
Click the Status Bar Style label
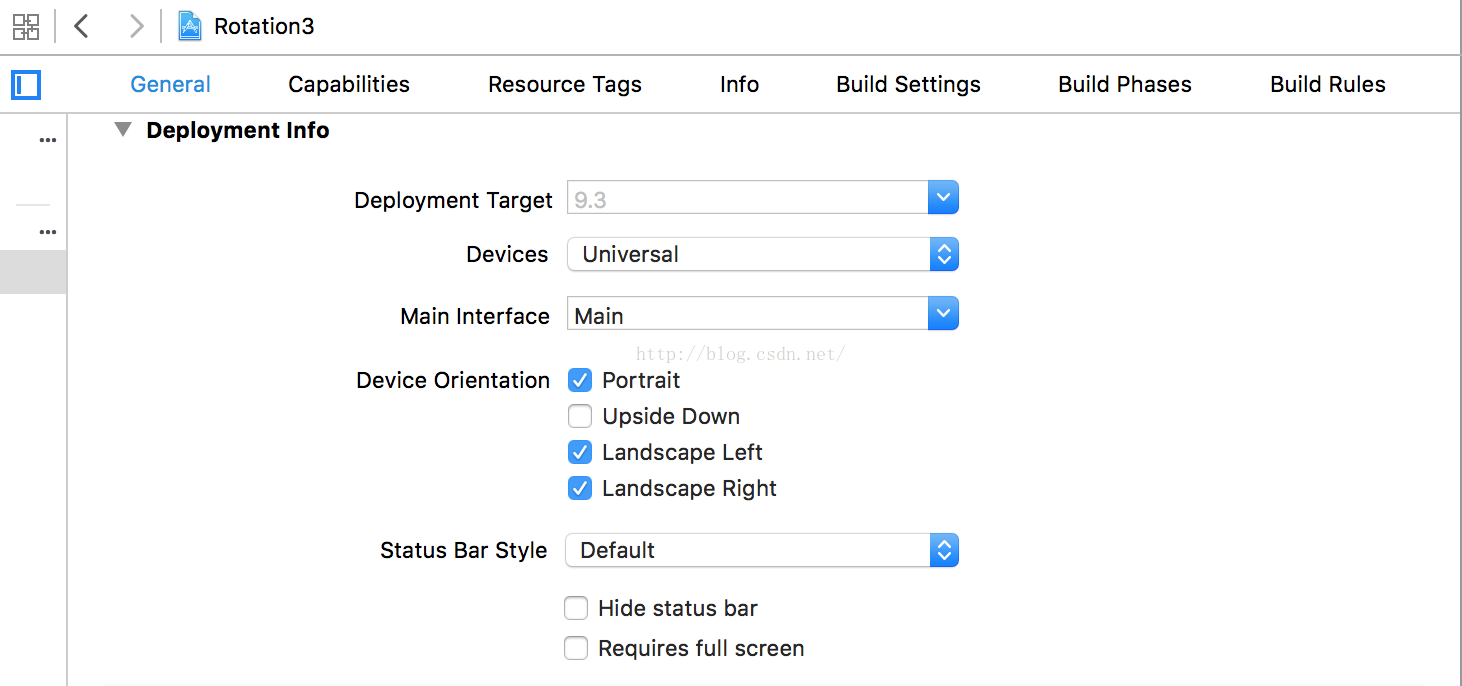point(464,550)
